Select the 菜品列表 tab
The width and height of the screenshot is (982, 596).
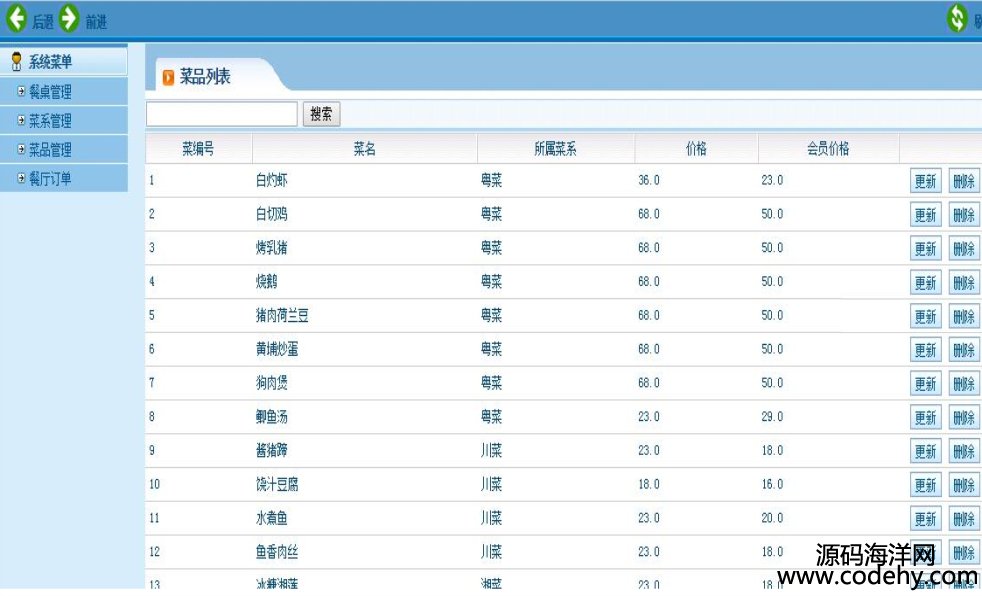[x=205, y=76]
